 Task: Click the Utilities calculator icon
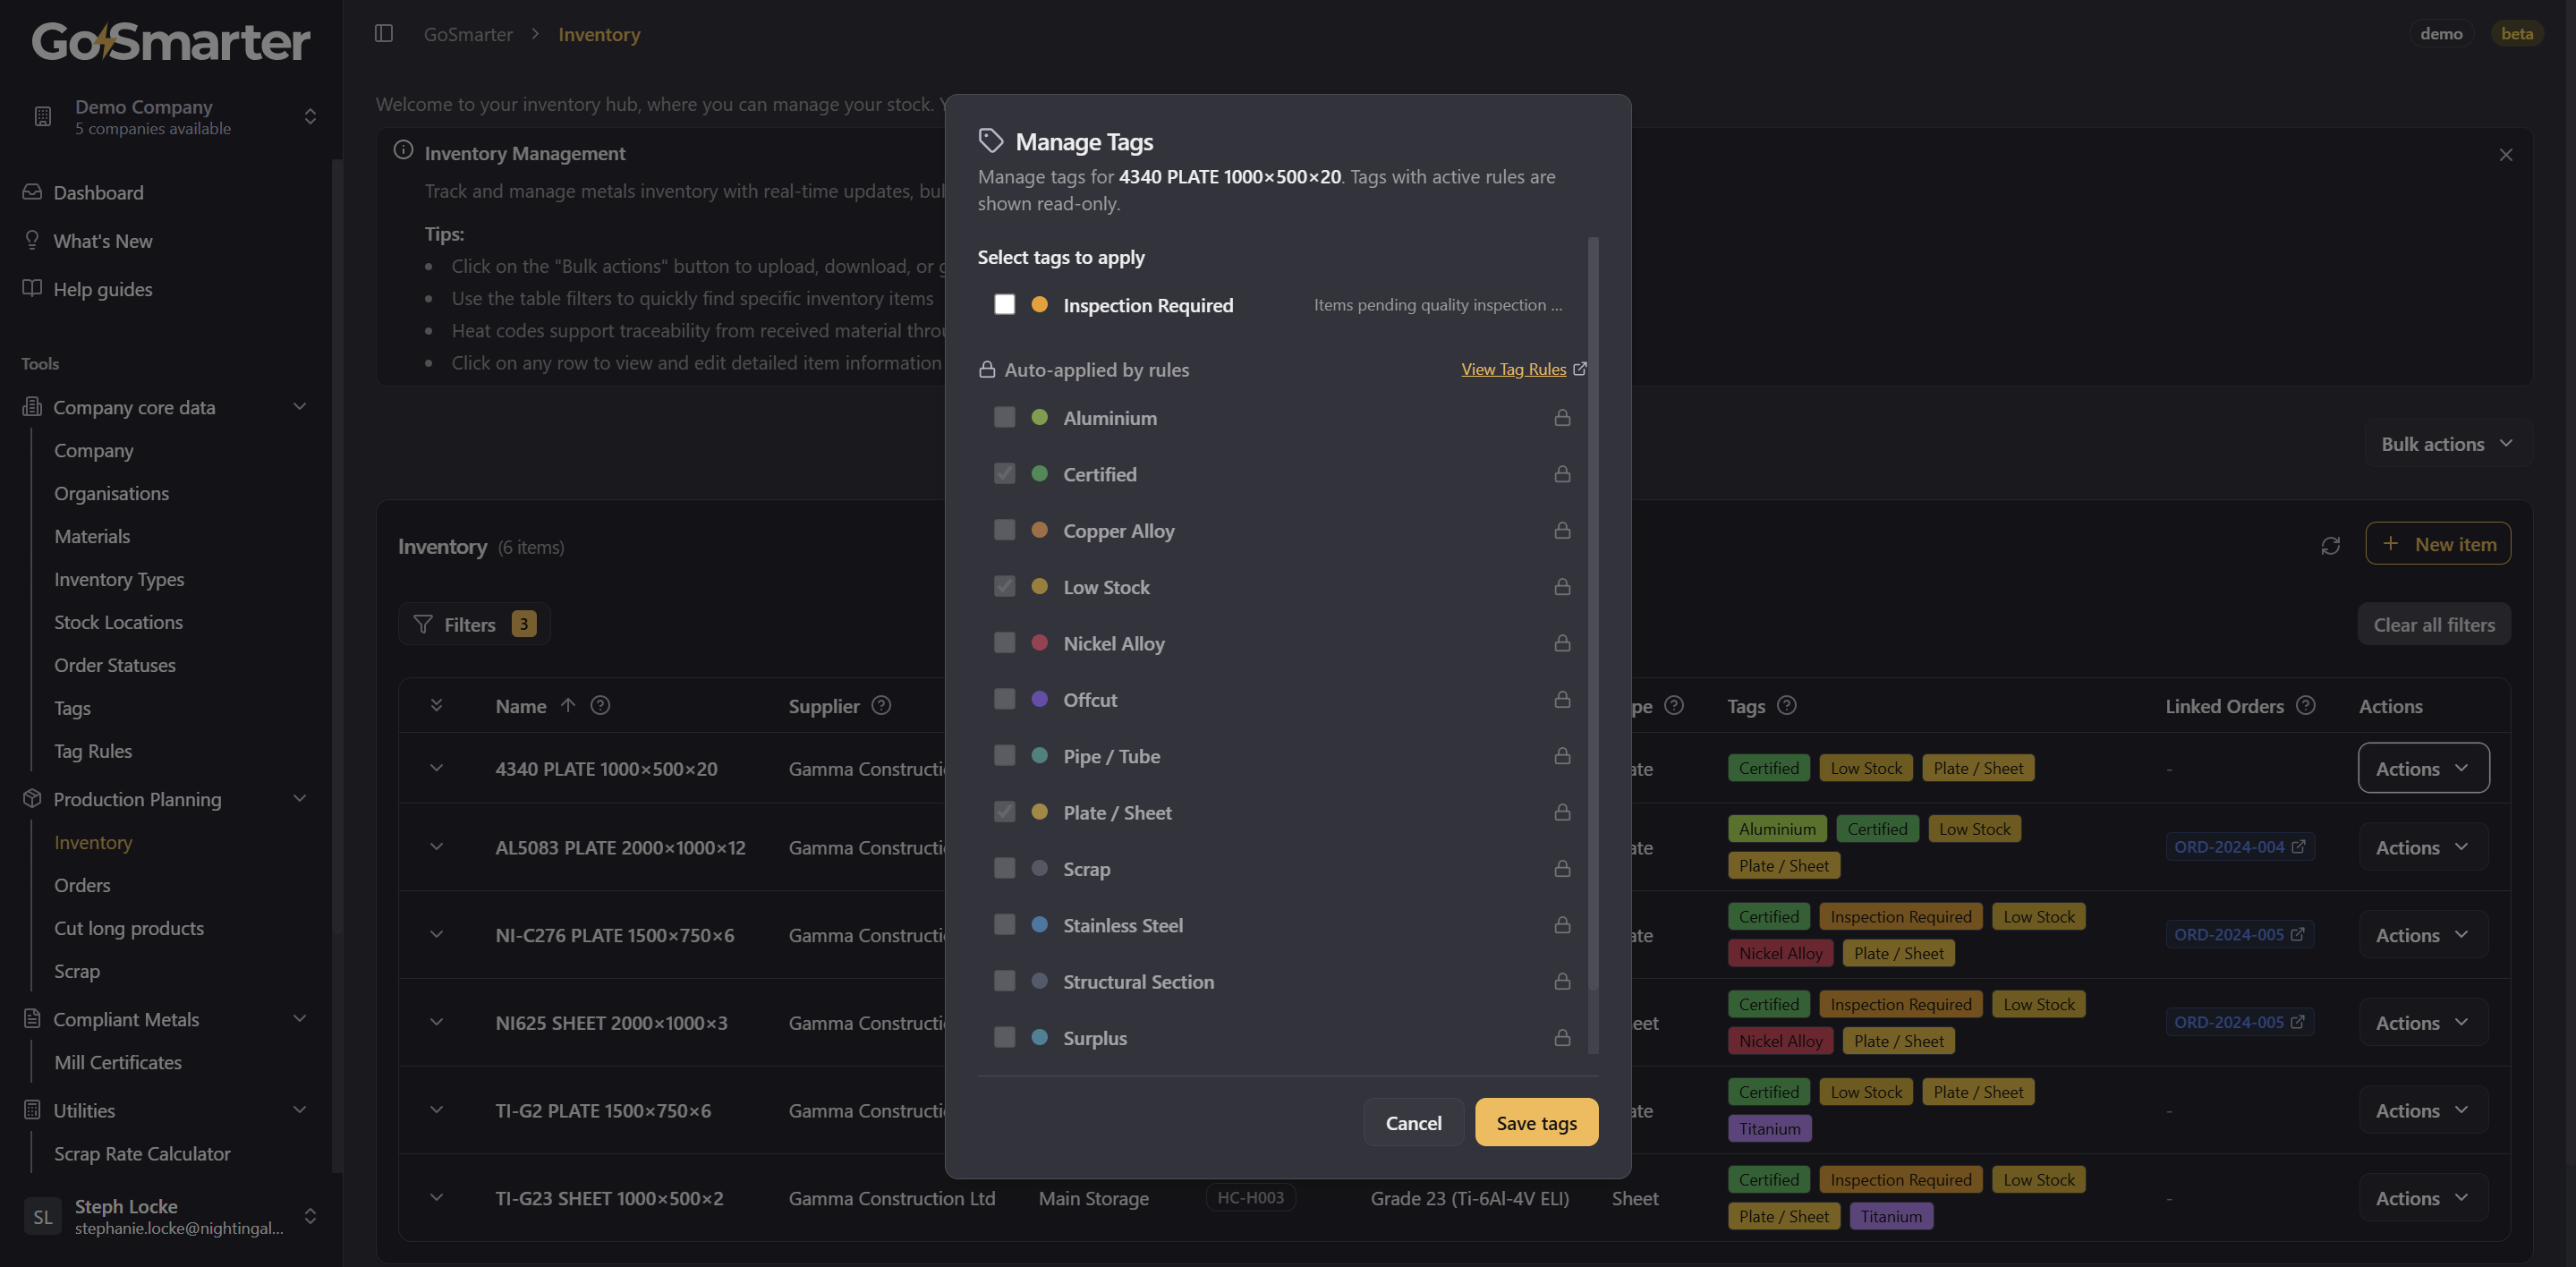pos(32,1110)
